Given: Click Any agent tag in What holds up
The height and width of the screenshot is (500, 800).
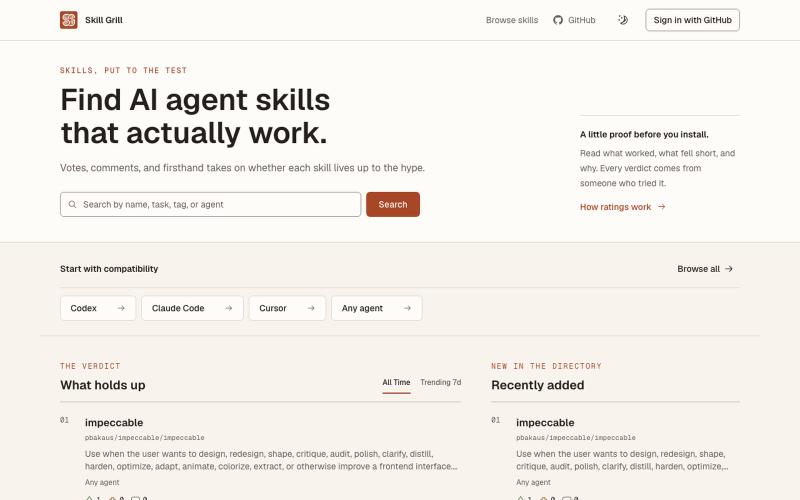Looking at the screenshot, I should pos(102,482).
